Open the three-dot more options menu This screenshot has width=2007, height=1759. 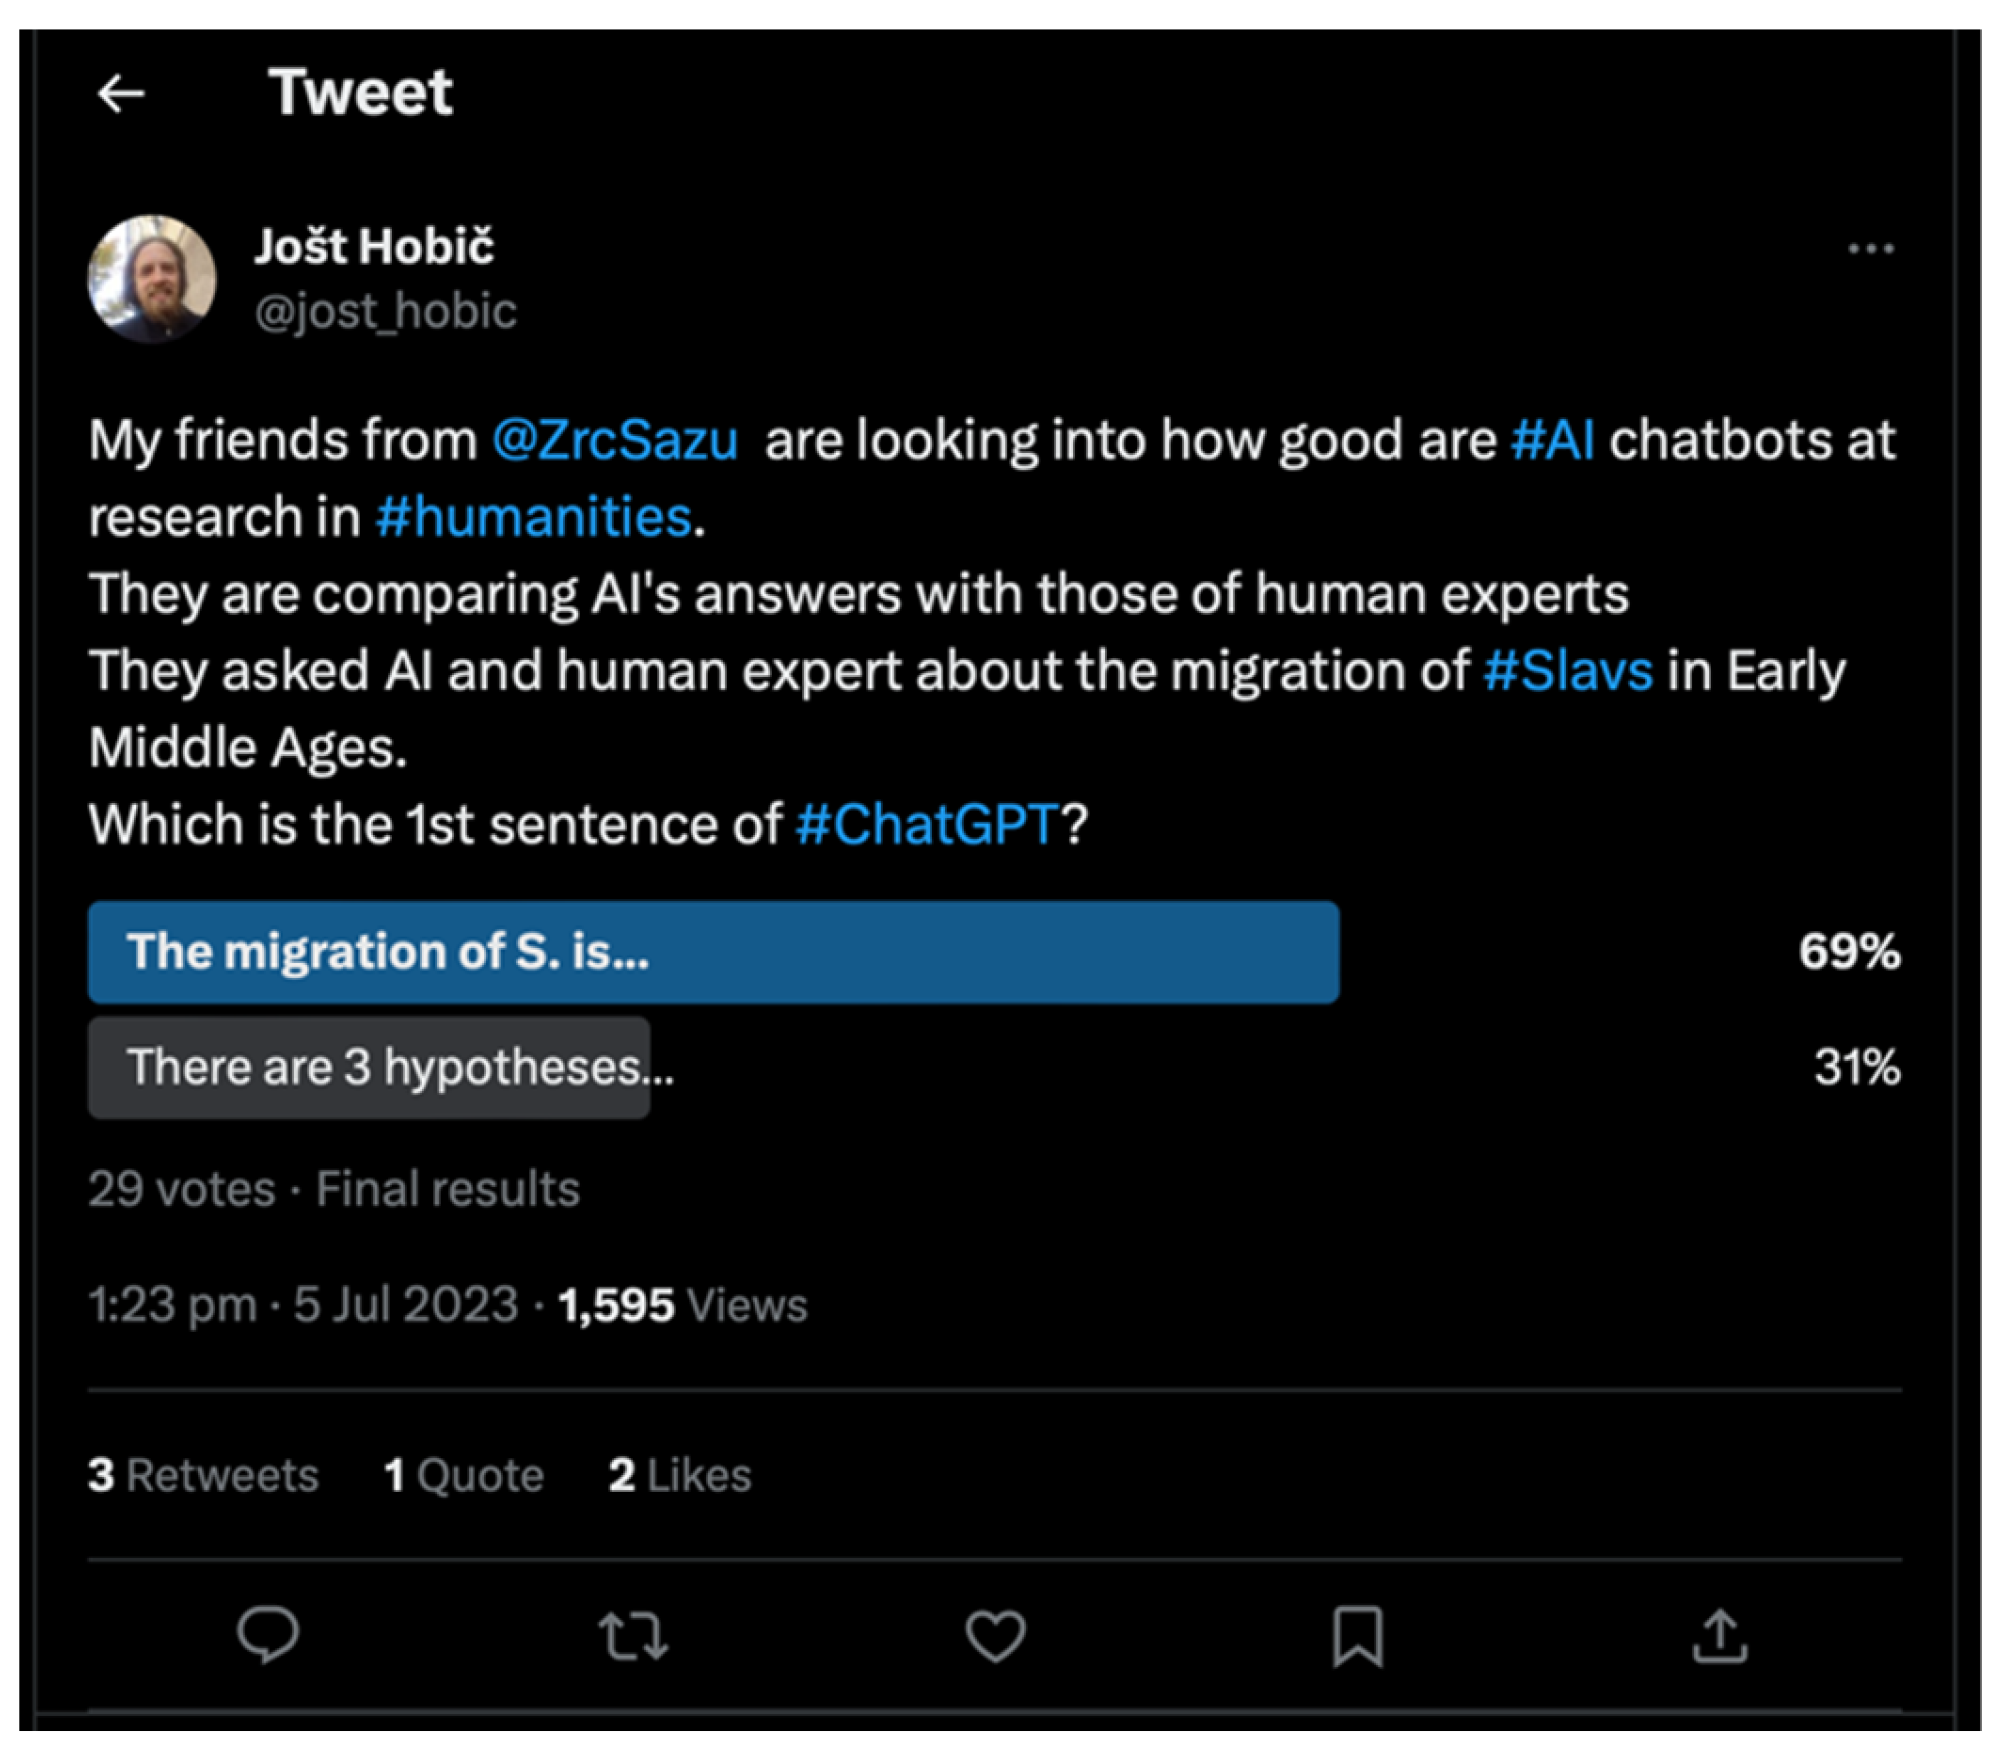click(x=1870, y=248)
